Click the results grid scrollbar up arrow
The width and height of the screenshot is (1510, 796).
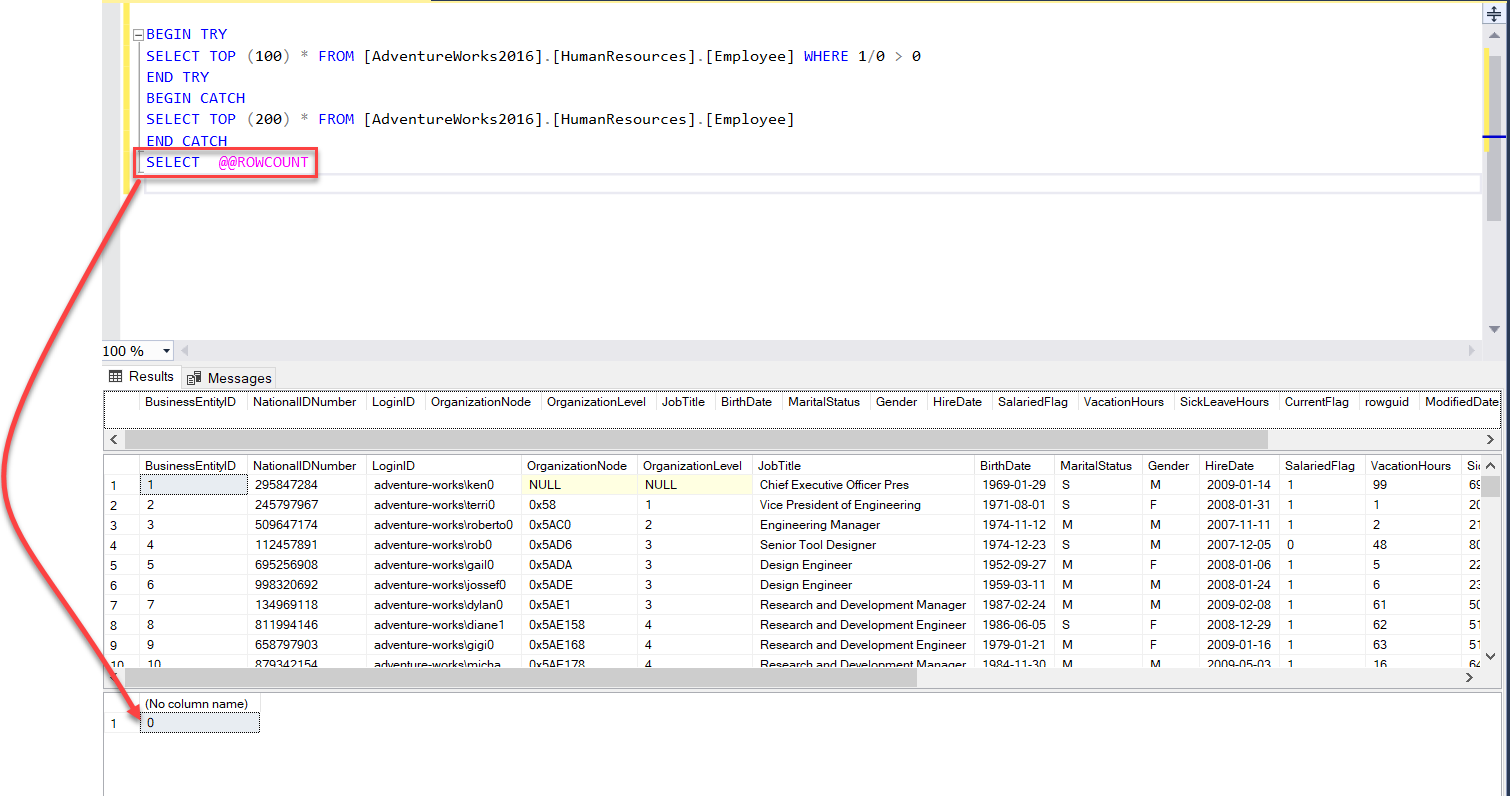1489,463
